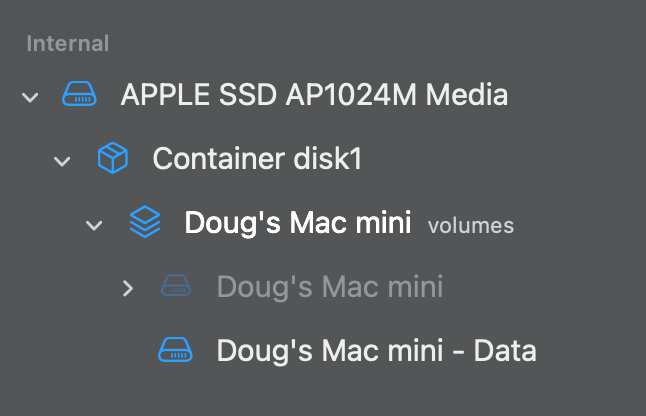Click the small "volumes" label

[x=470, y=226]
